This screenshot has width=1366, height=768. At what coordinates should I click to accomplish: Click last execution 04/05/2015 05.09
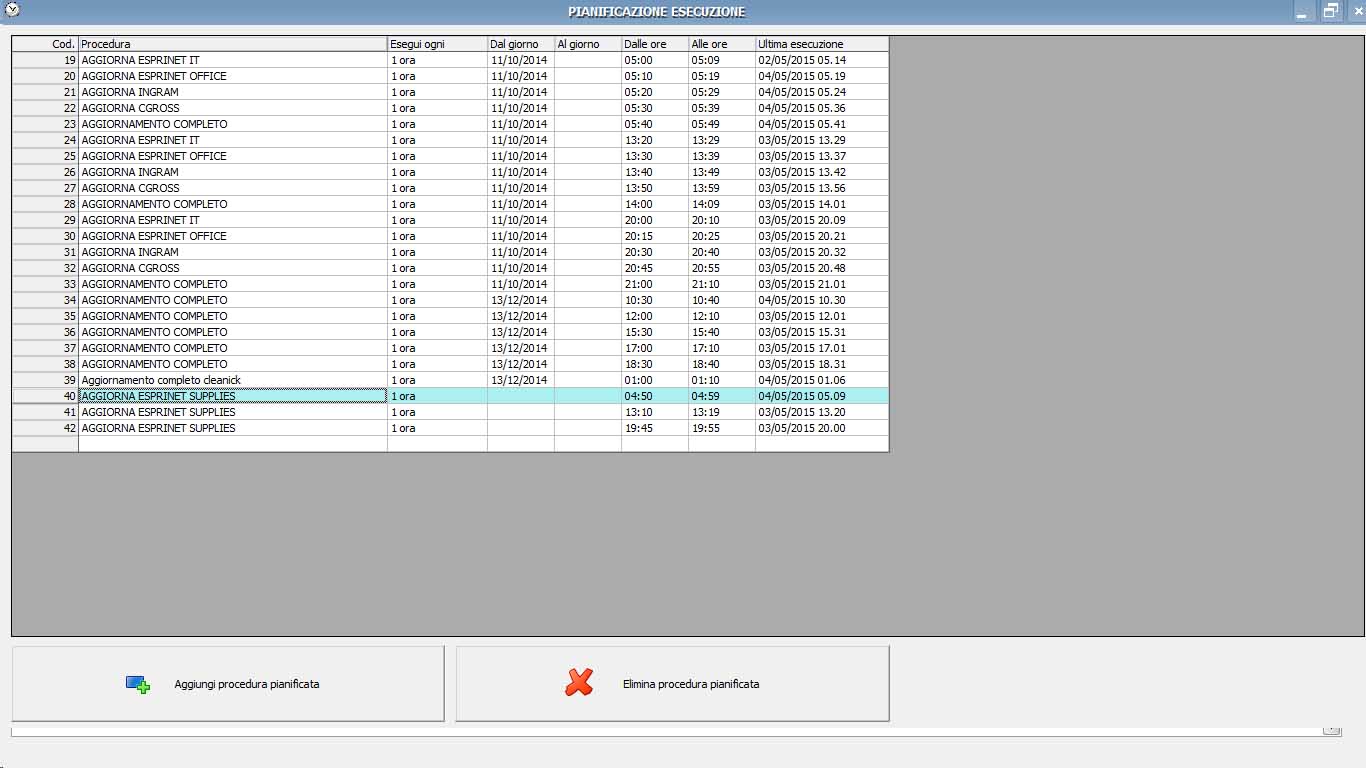[822, 396]
